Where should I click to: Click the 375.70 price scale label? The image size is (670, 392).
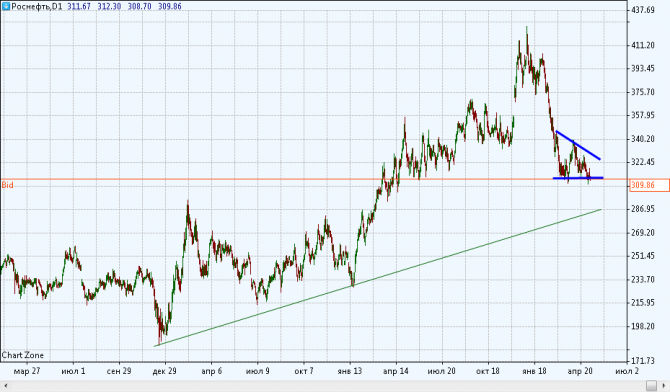643,92
